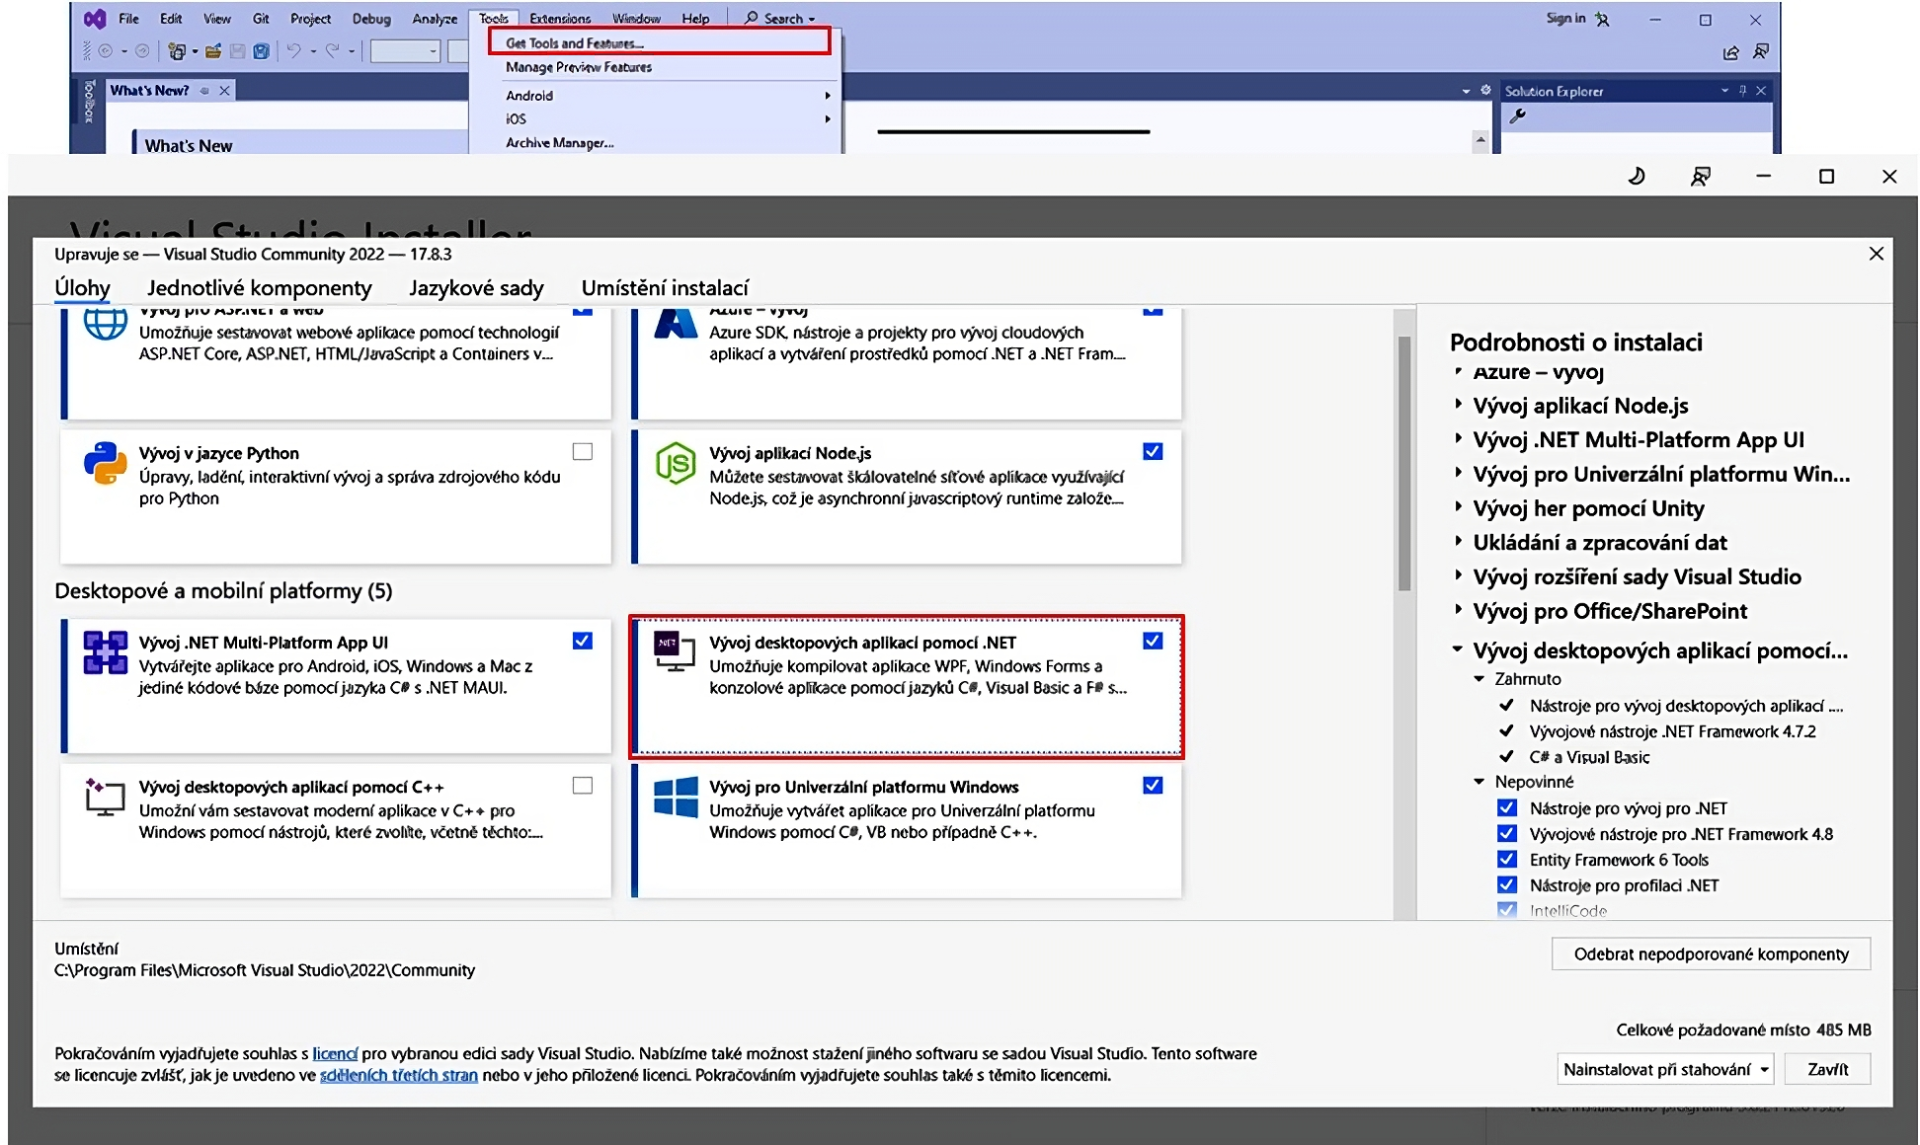This screenshot has height=1145, width=1920.
Task: Click the wrench icon in Solution Explorer
Action: (1518, 117)
